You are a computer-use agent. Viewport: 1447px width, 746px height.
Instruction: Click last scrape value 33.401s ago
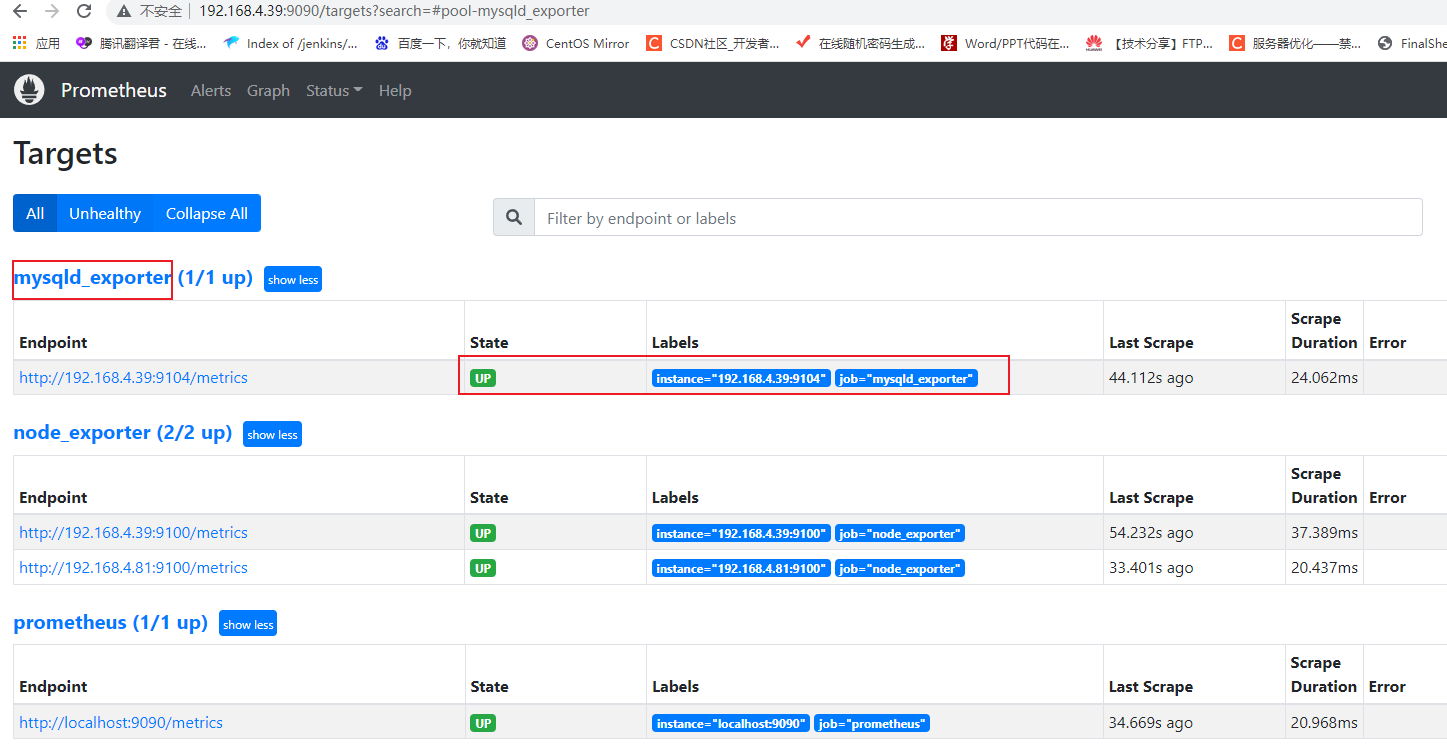click(1151, 568)
